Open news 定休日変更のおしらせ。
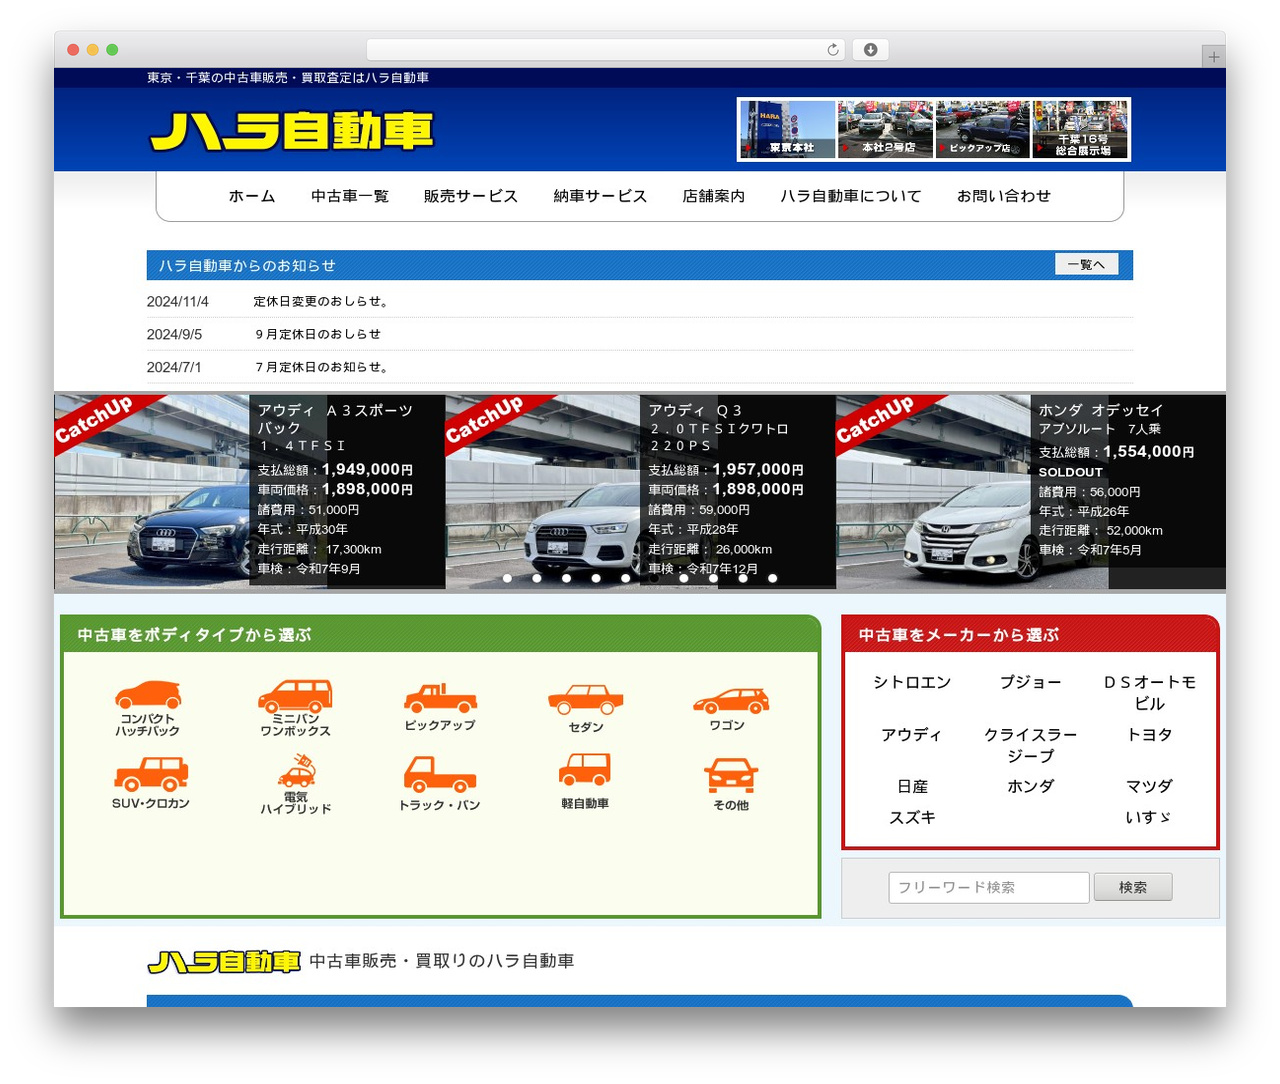 click(321, 301)
